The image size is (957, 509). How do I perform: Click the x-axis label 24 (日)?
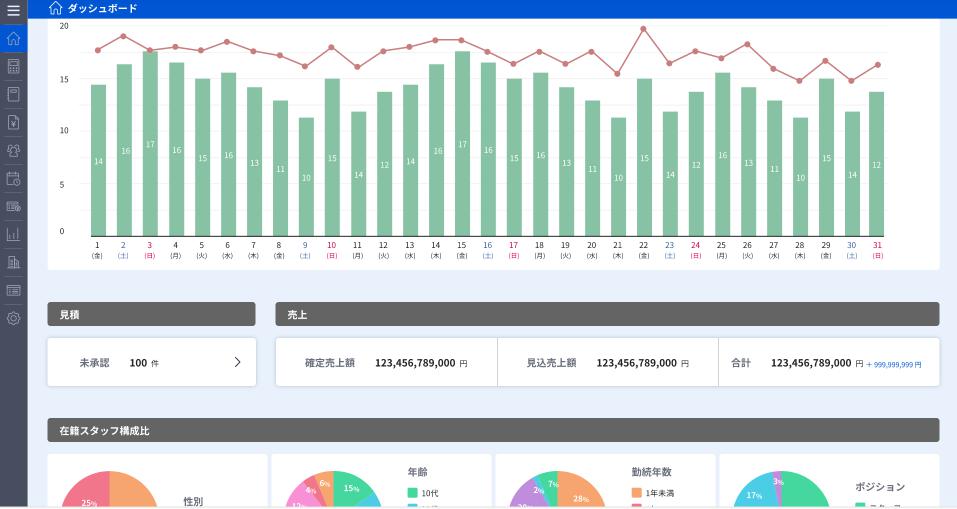(x=695, y=250)
